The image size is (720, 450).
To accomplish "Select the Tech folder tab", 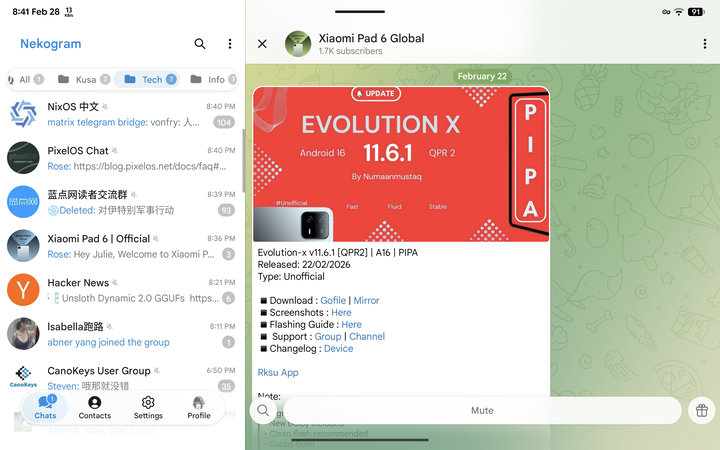I will point(146,79).
